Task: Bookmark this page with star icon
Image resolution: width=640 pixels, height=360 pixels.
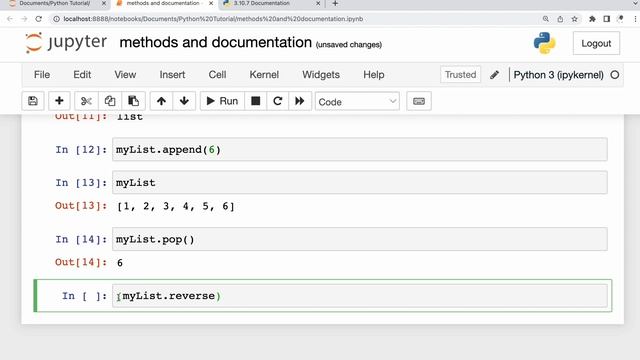Action: click(574, 19)
